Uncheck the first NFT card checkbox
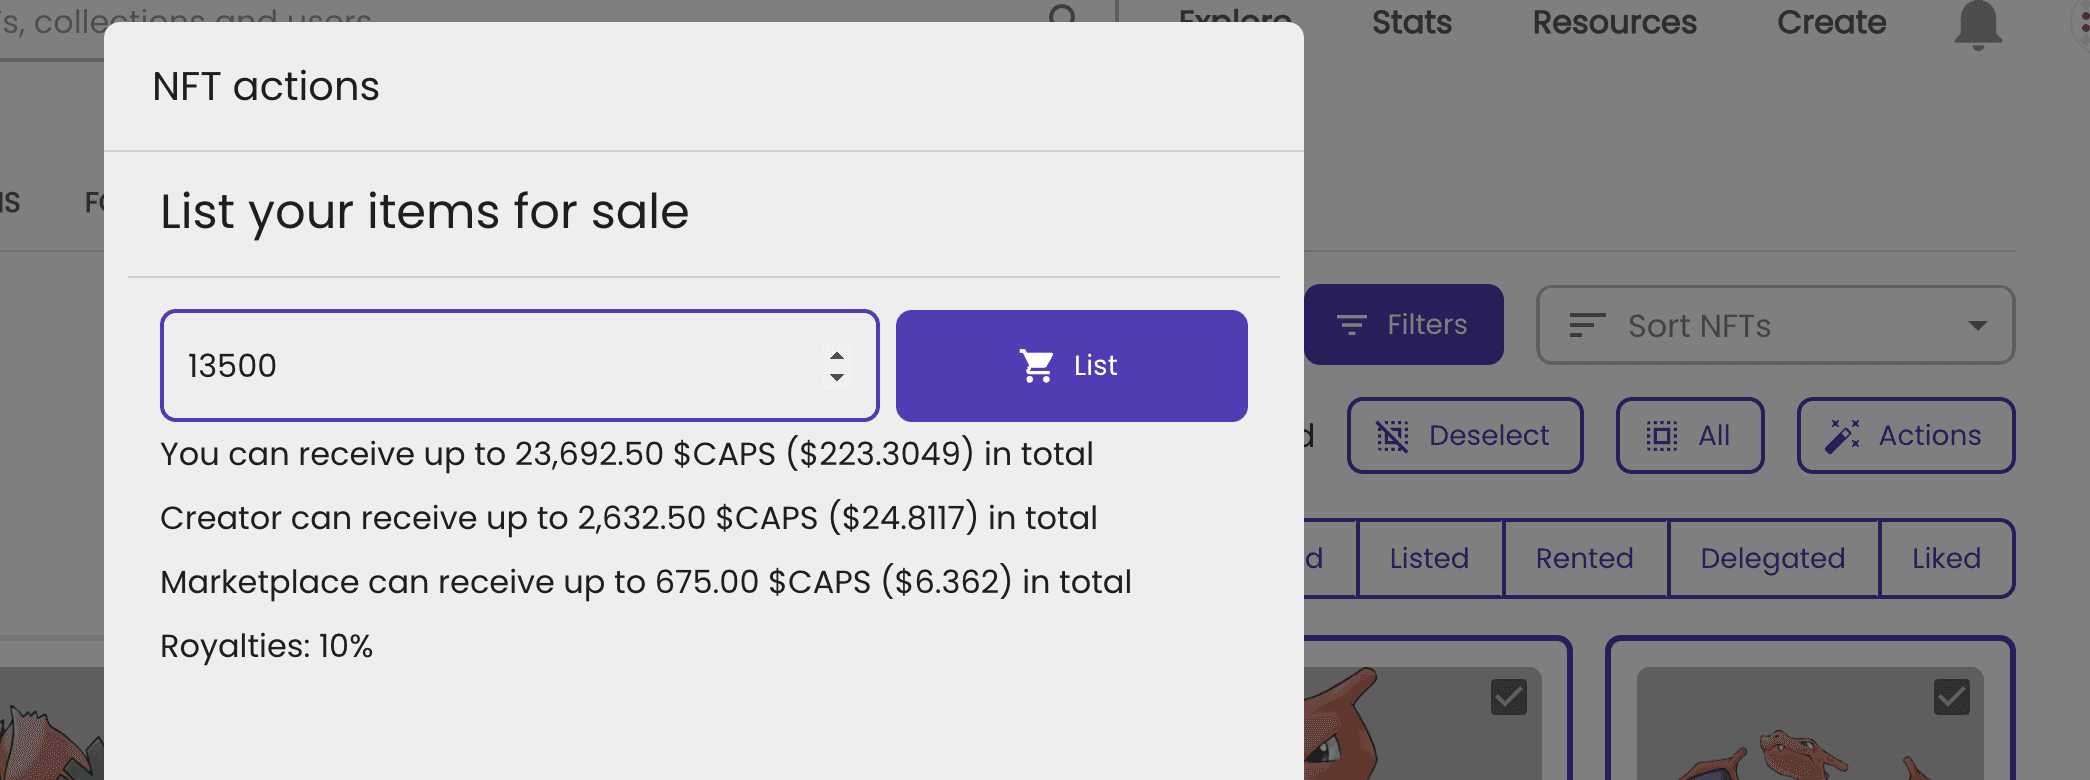This screenshot has width=2090, height=780. (1509, 697)
